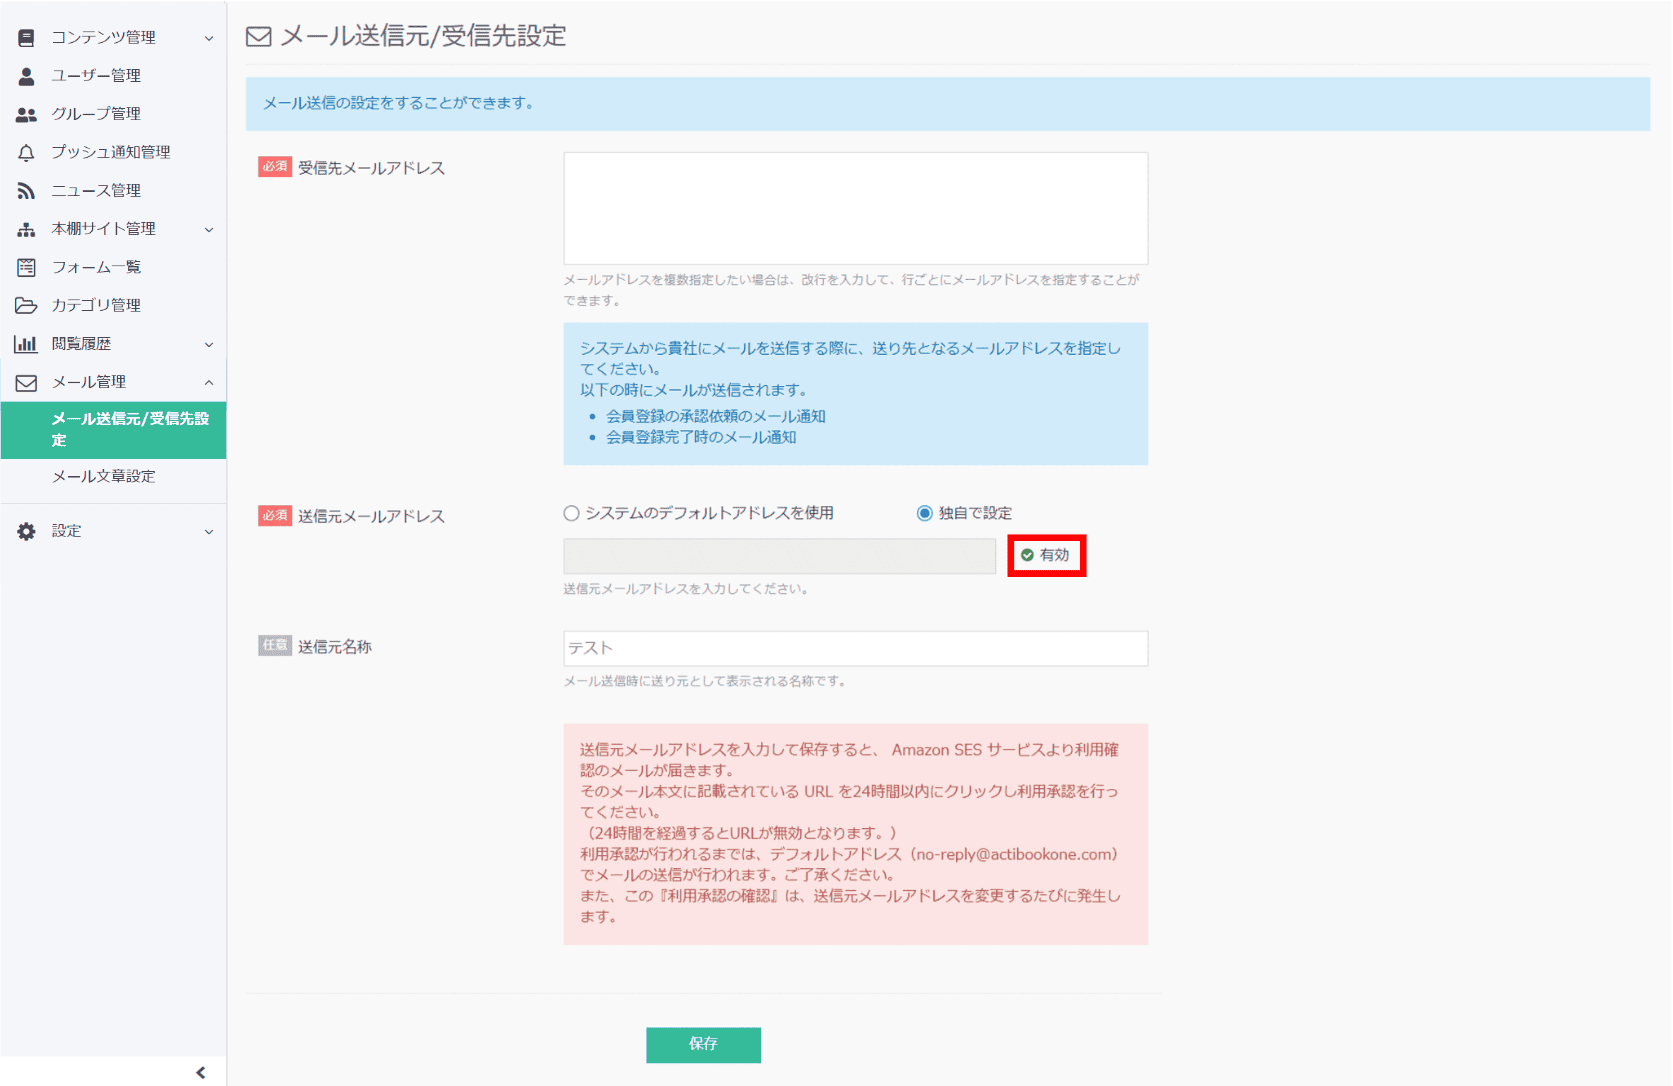
Task: Select システムのデフォルトアドレスを使用 radio button
Action: point(571,512)
